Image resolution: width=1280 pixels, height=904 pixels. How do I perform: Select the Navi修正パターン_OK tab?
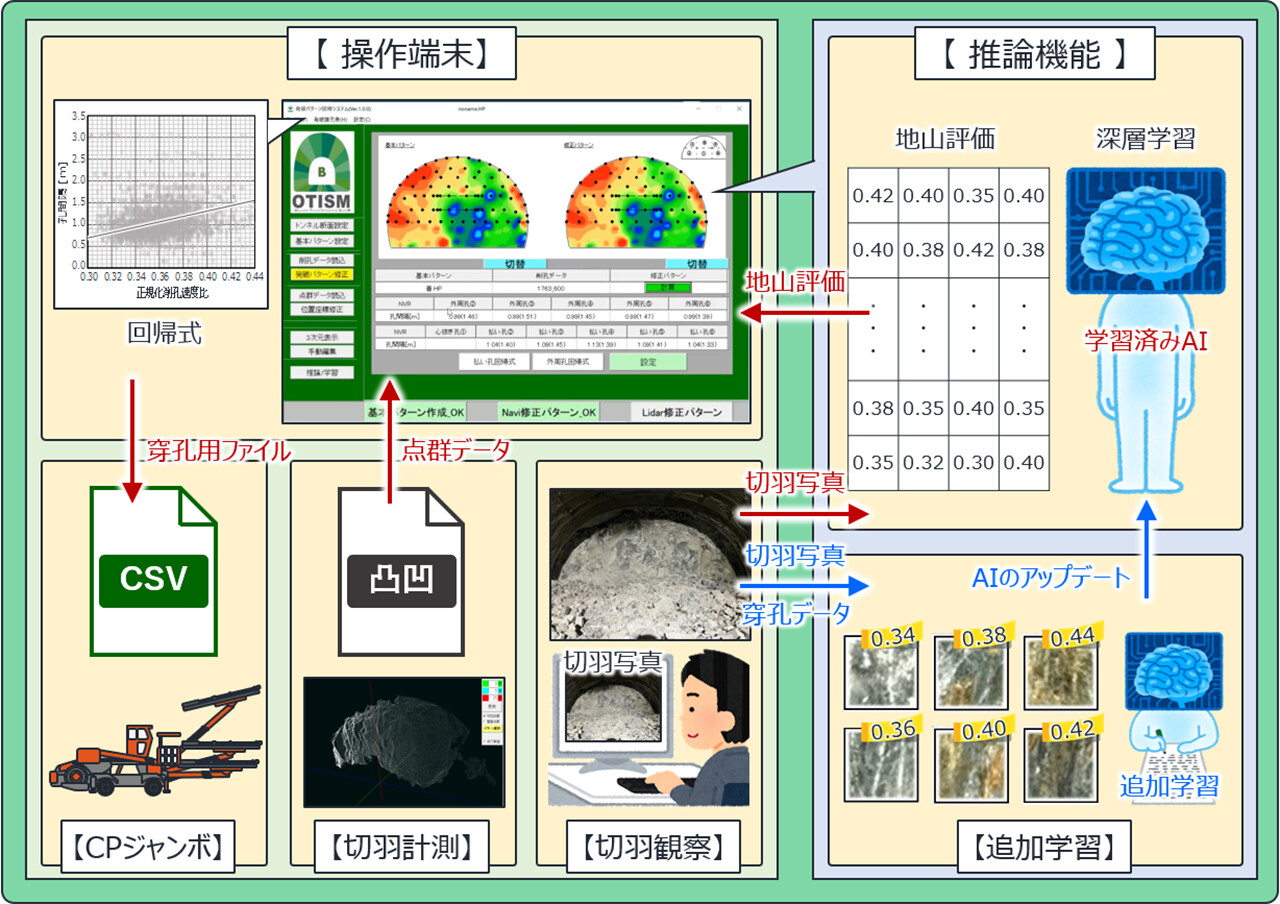coord(548,412)
